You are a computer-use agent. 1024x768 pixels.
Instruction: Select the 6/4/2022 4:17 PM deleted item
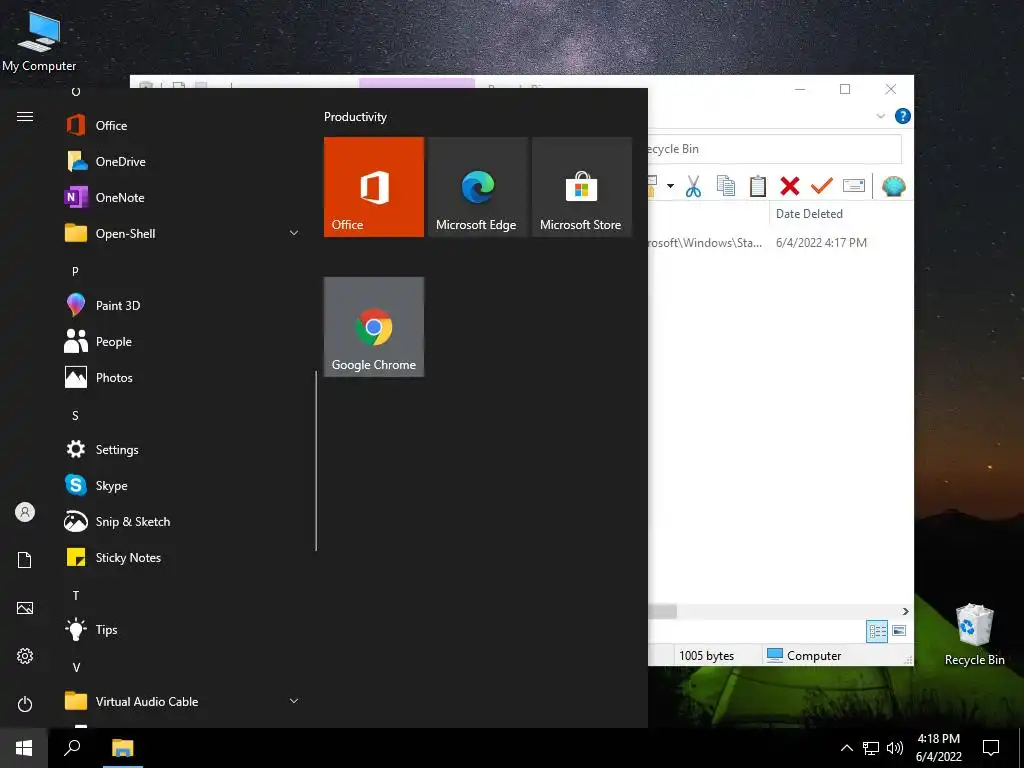pos(821,243)
